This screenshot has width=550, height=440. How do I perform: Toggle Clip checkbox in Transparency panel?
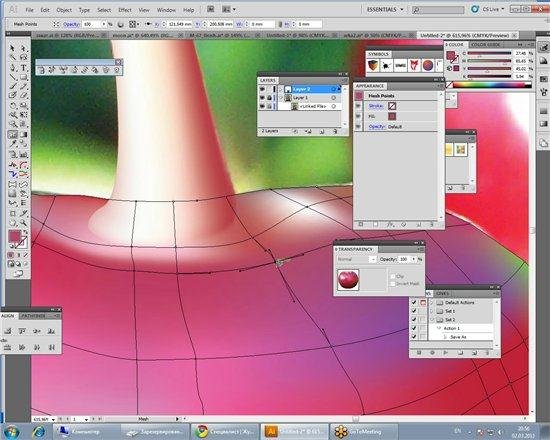[393, 276]
